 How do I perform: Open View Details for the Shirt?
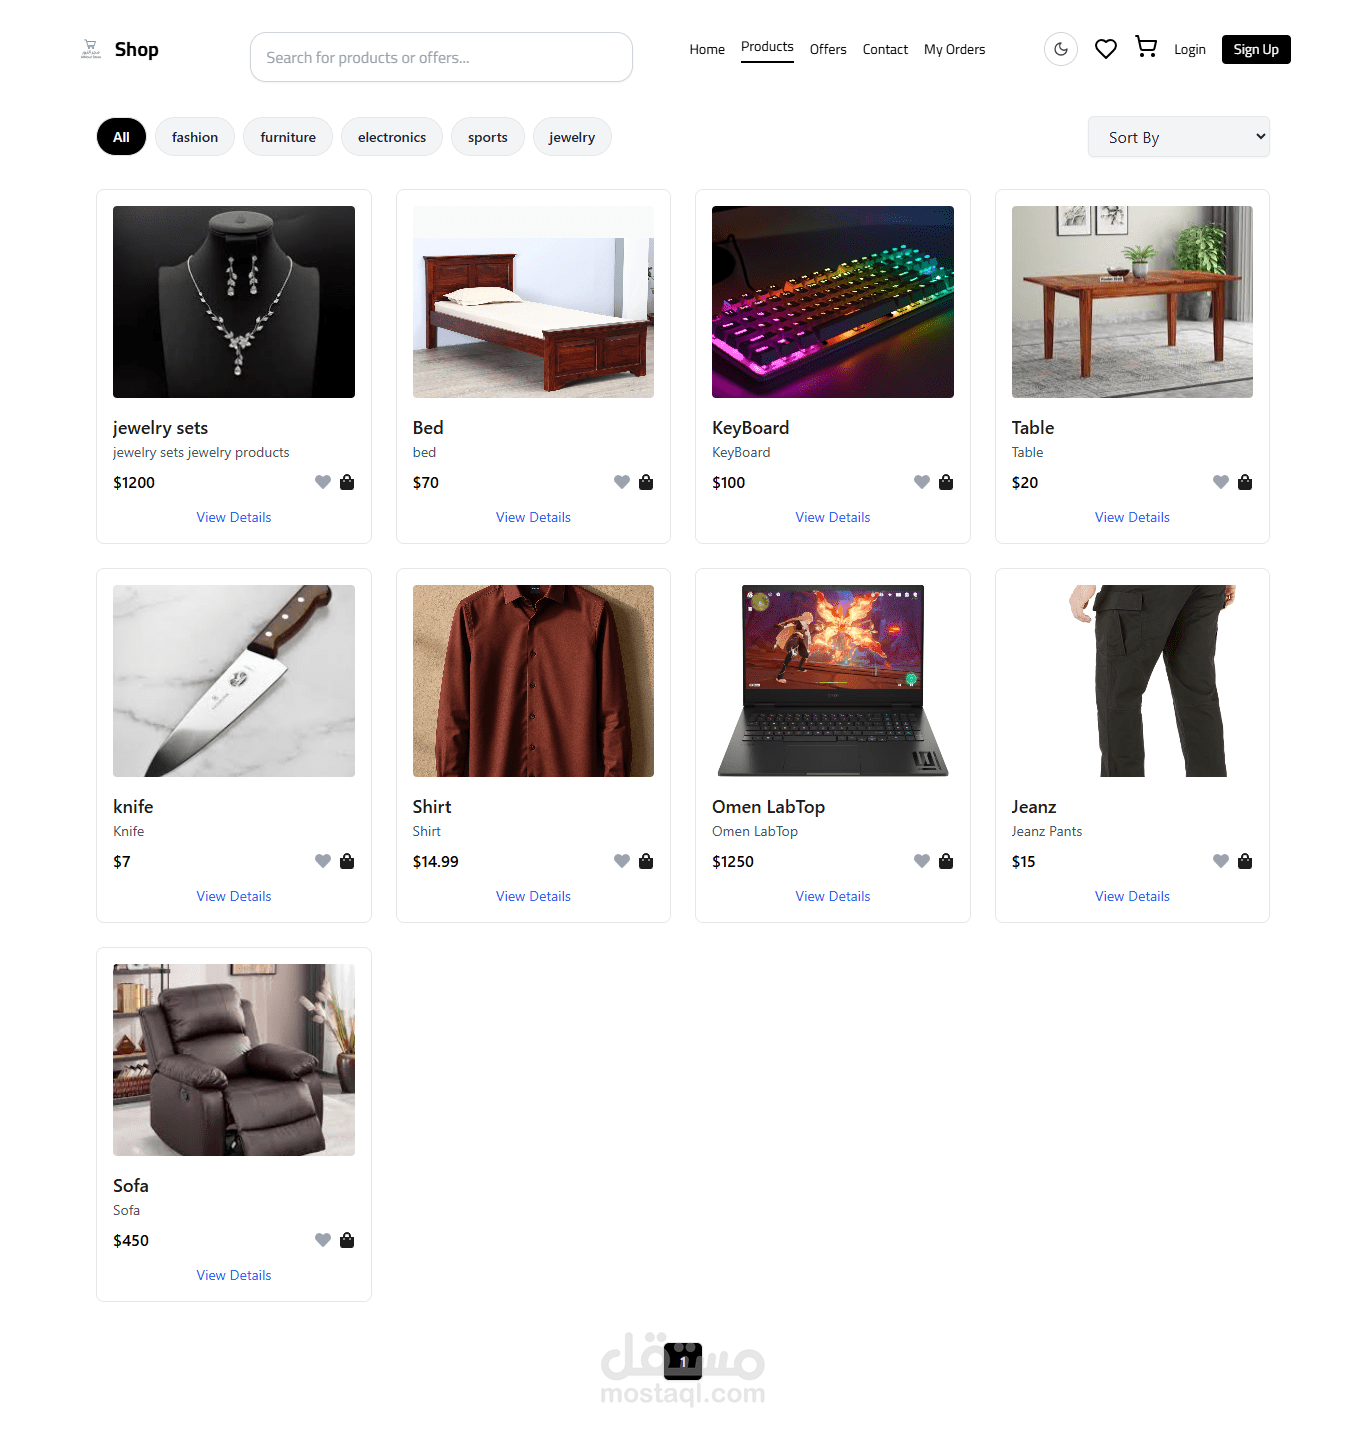coord(533,896)
